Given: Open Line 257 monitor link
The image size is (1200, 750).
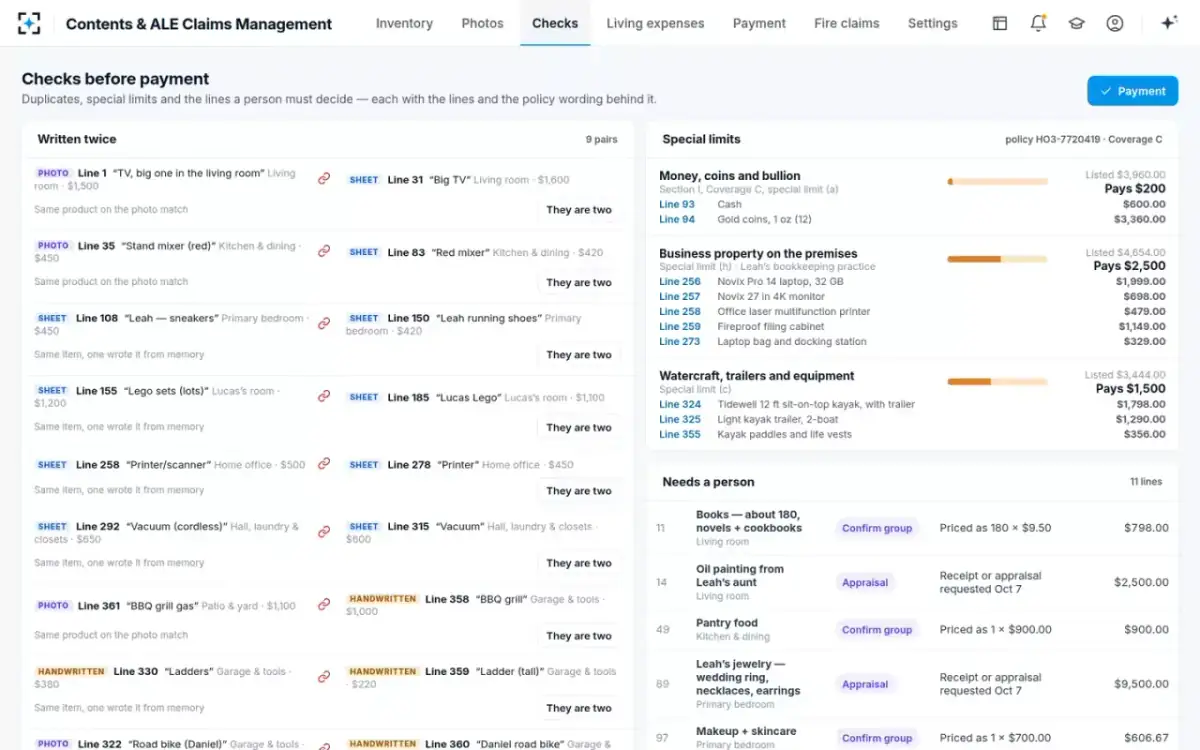Looking at the screenshot, I should tap(680, 297).
